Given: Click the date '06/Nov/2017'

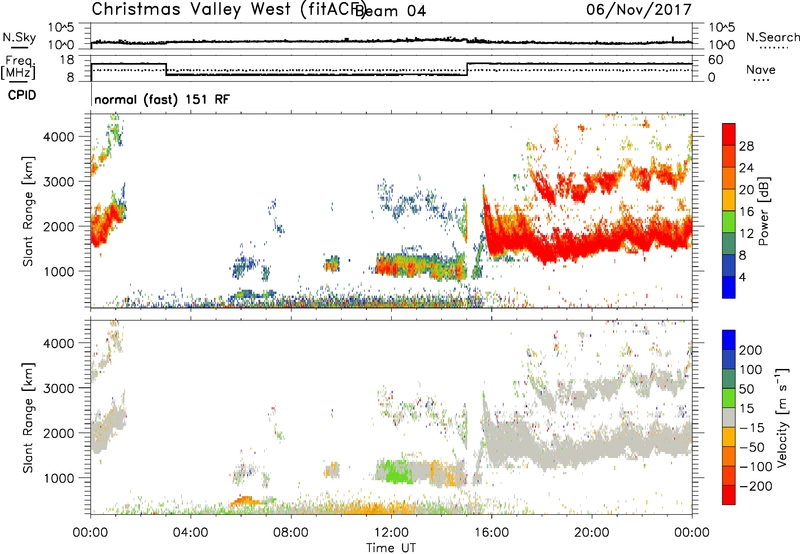Looking at the screenshot, I should pyautogui.click(x=639, y=9).
